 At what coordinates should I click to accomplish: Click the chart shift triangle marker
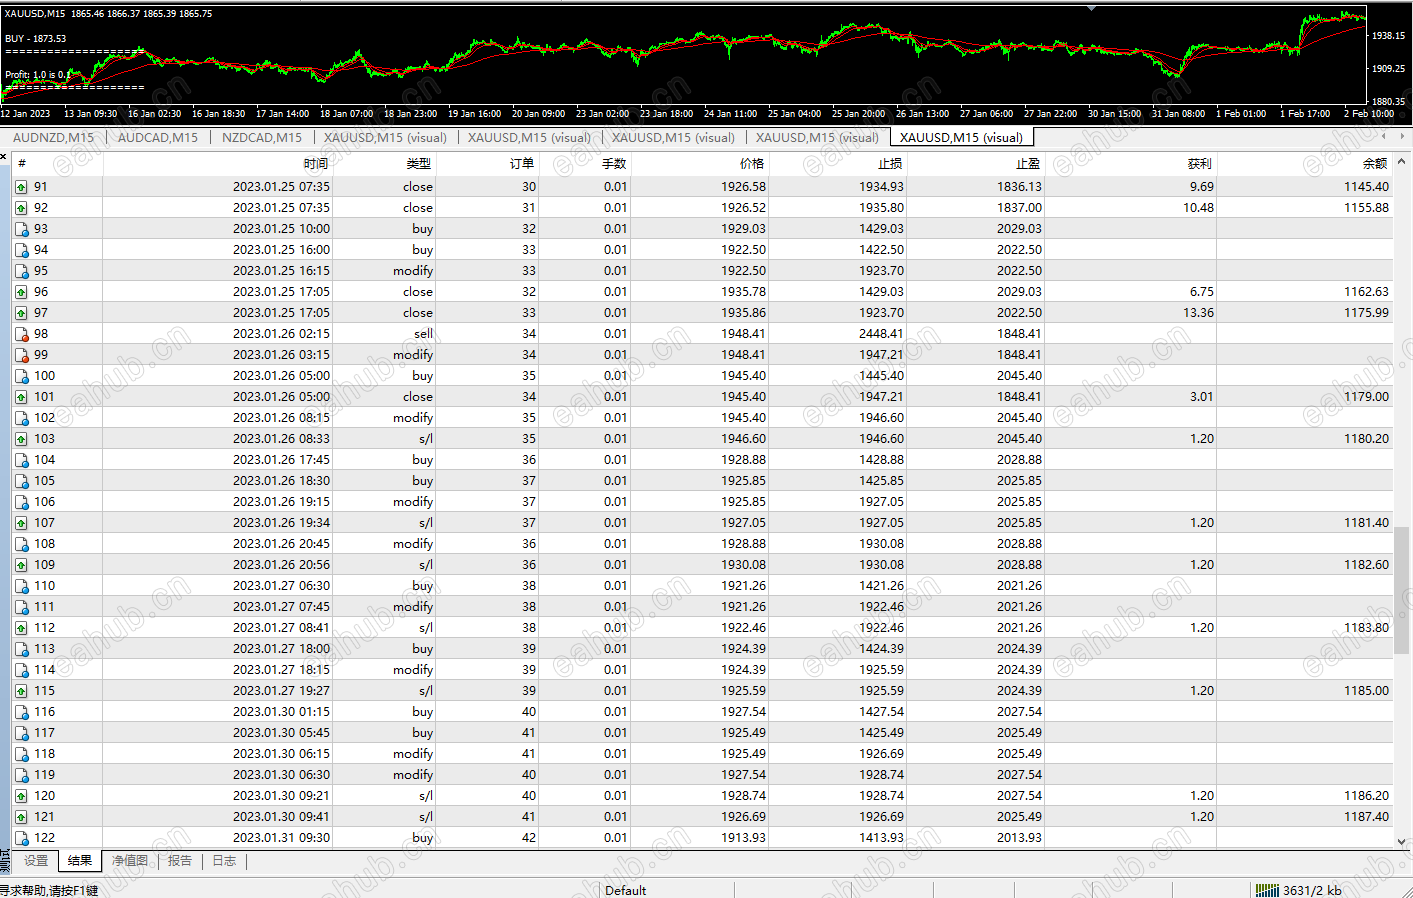tap(1092, 8)
